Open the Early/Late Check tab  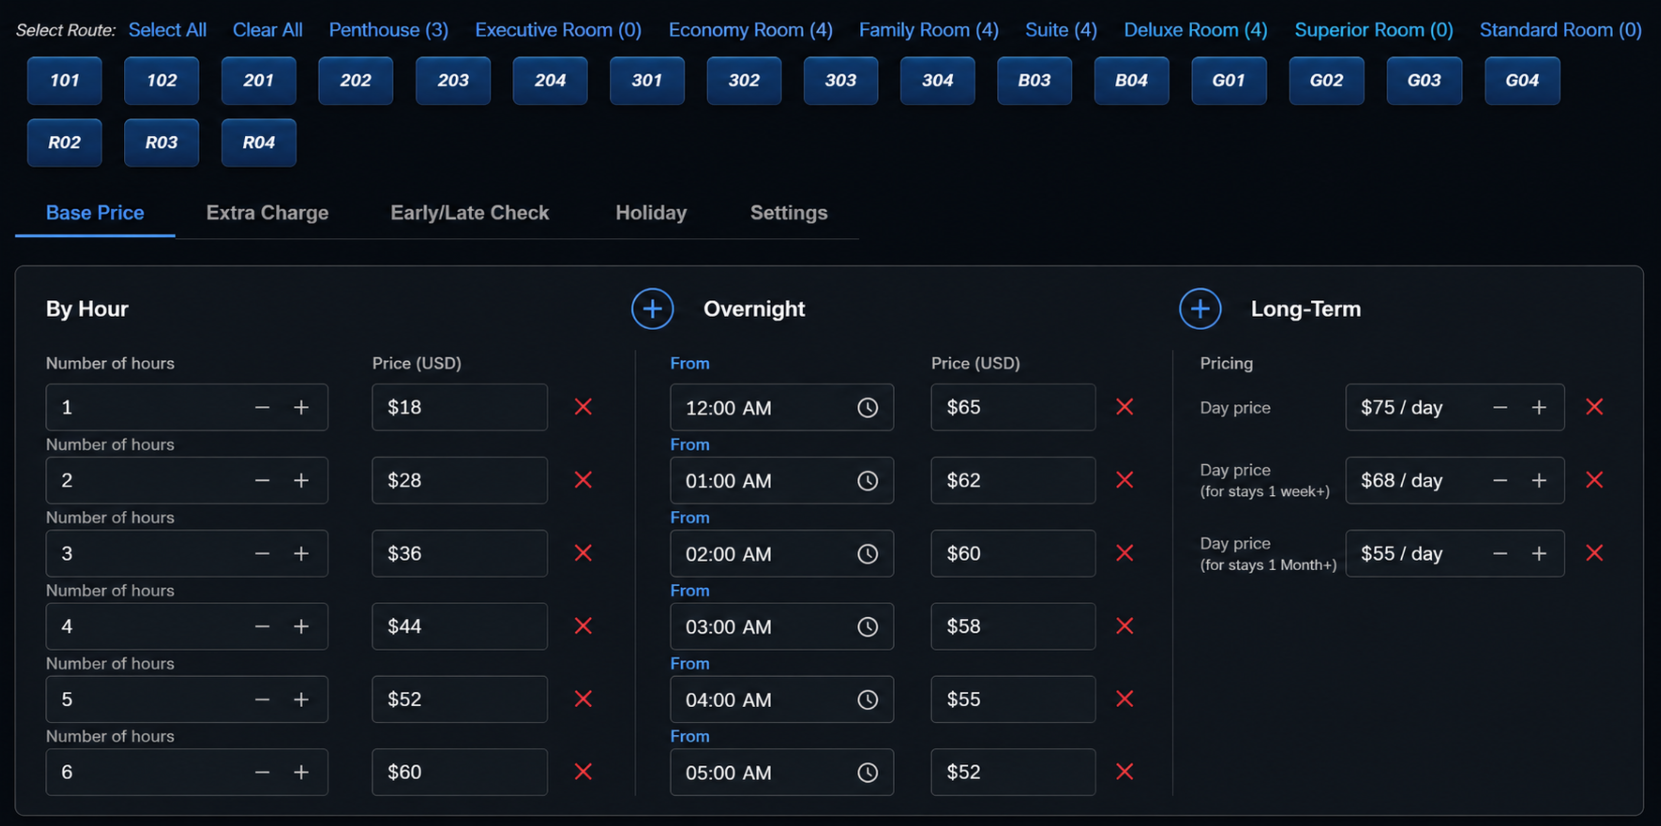pos(470,213)
